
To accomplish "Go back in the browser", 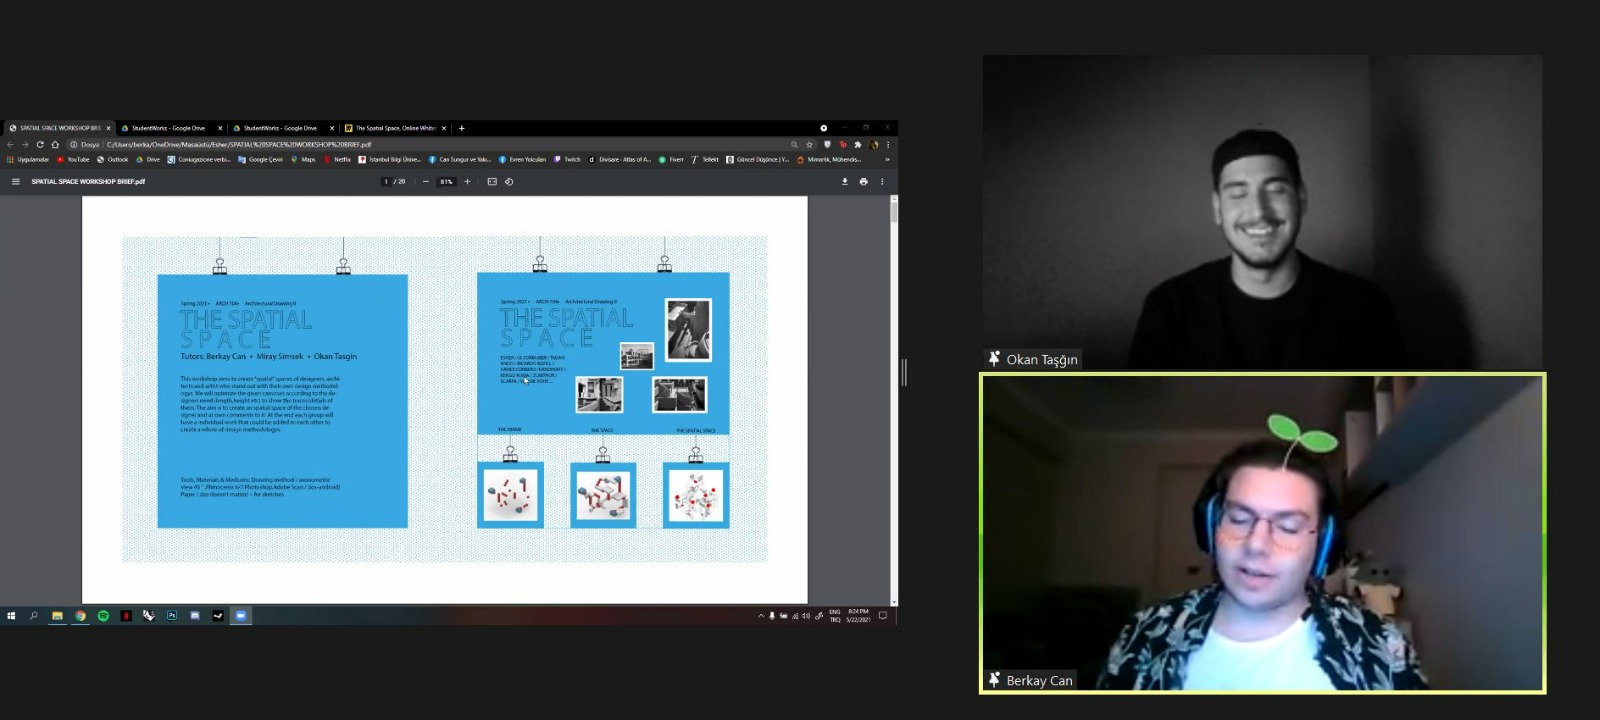I will [x=10, y=144].
